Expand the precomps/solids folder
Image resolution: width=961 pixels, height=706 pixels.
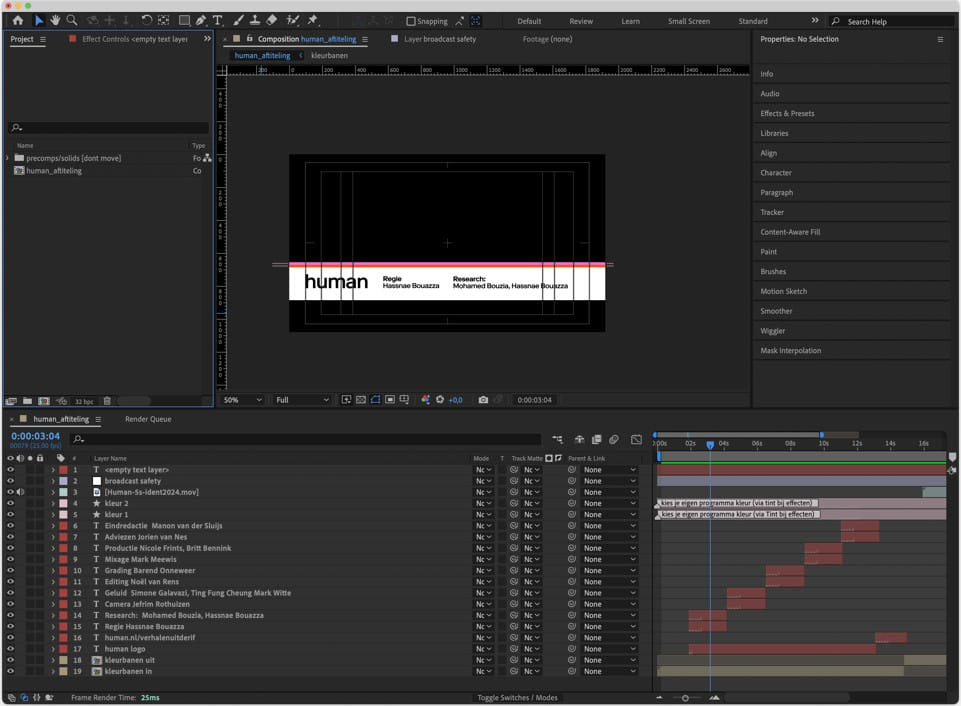coord(8,158)
